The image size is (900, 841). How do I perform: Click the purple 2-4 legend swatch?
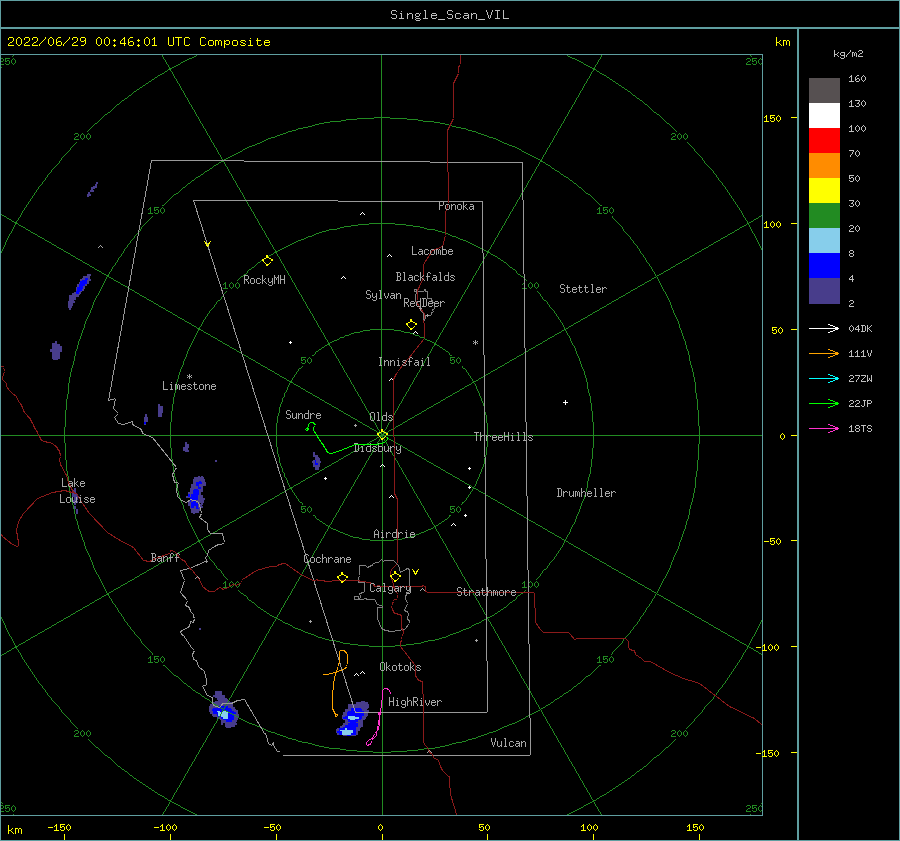coord(824,290)
